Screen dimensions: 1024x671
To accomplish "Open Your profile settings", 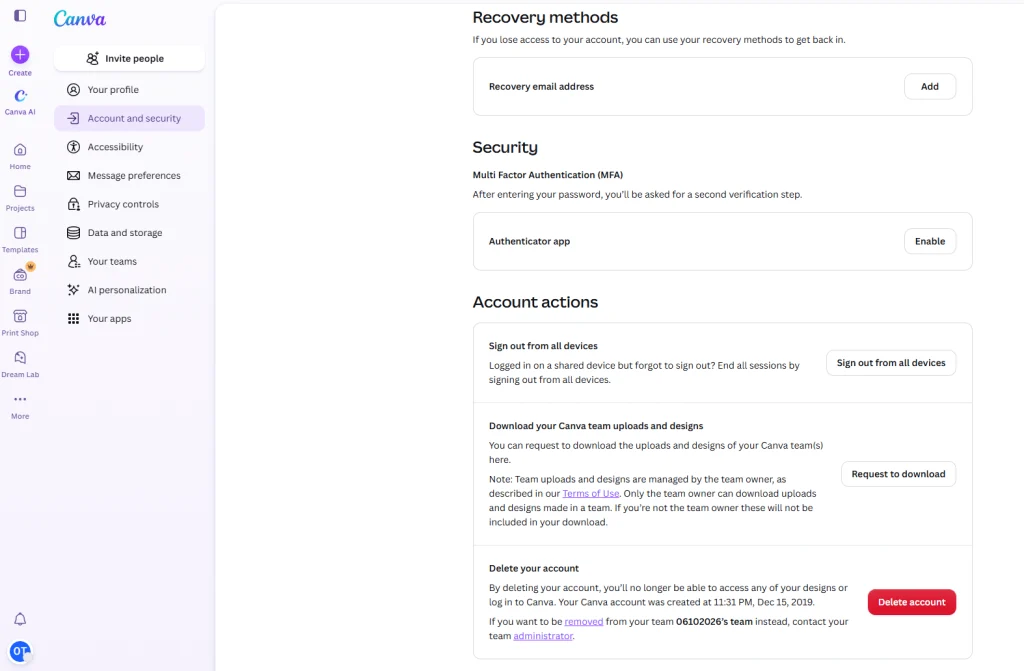I will coord(129,90).
